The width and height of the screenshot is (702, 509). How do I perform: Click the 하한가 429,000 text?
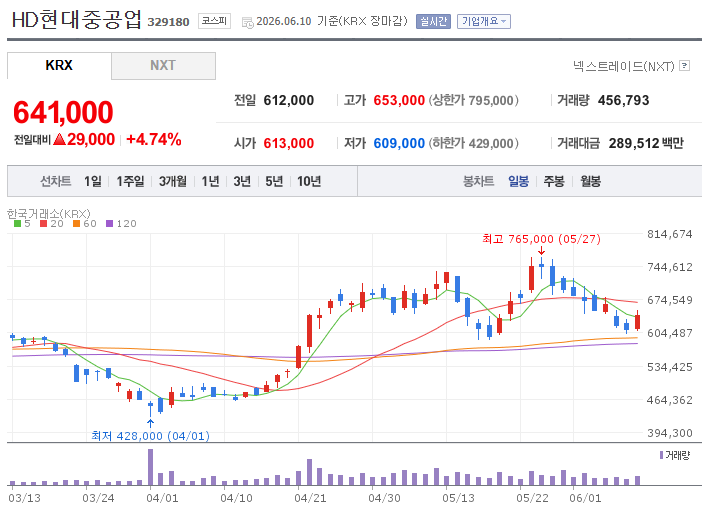[474, 143]
